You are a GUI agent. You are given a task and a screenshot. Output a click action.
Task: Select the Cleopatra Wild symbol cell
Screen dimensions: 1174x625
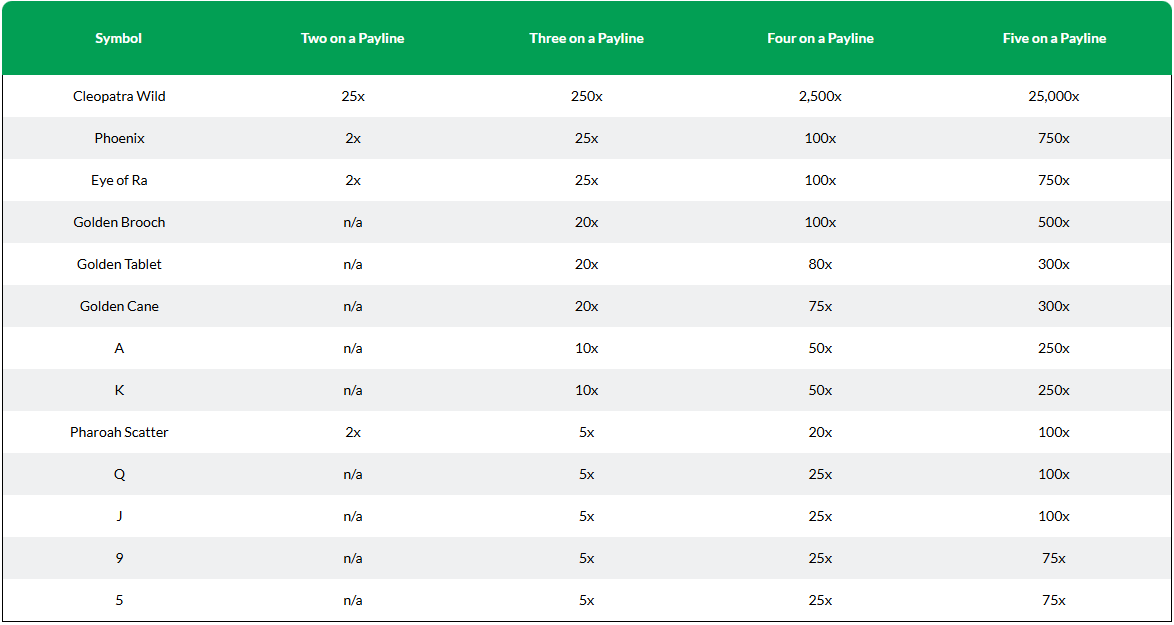(119, 97)
